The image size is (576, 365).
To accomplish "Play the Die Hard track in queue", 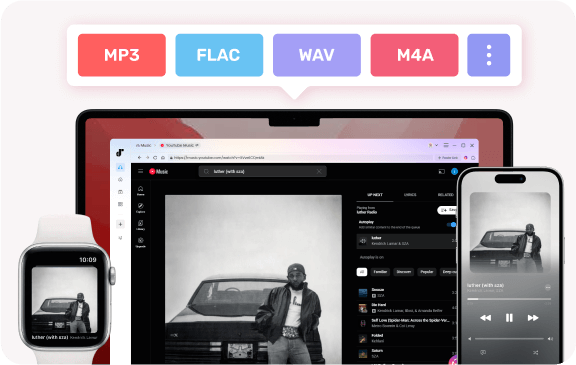I will click(406, 308).
